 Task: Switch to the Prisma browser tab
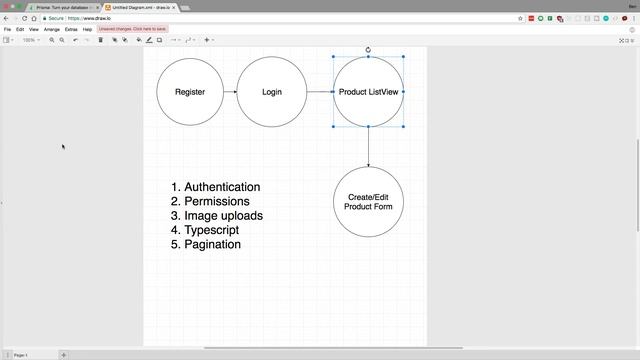click(62, 7)
